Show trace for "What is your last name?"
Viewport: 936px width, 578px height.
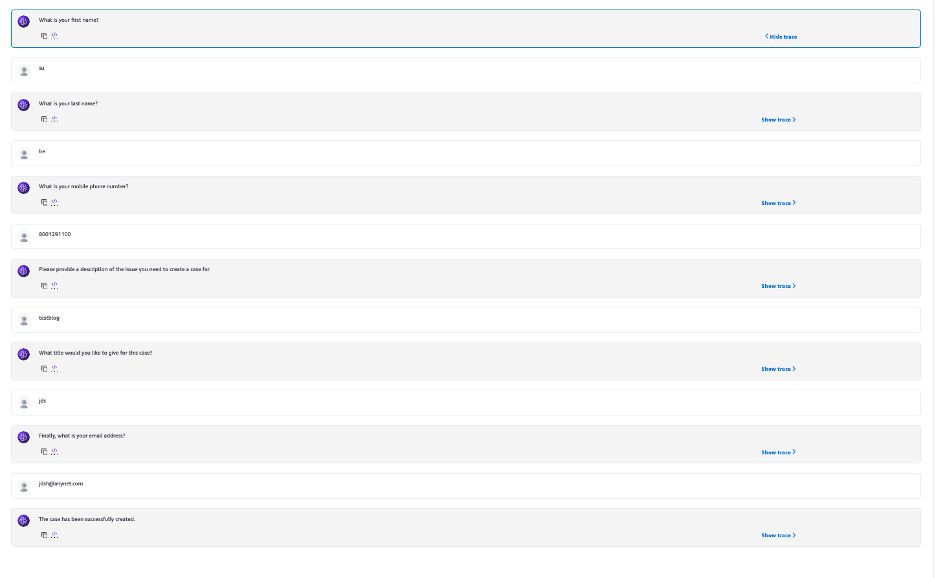[778, 119]
